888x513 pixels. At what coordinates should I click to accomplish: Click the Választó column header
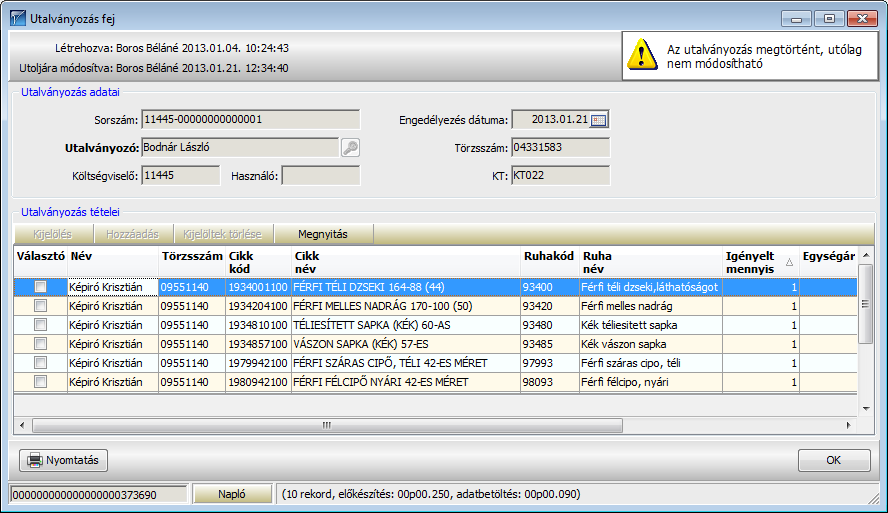pos(41,262)
